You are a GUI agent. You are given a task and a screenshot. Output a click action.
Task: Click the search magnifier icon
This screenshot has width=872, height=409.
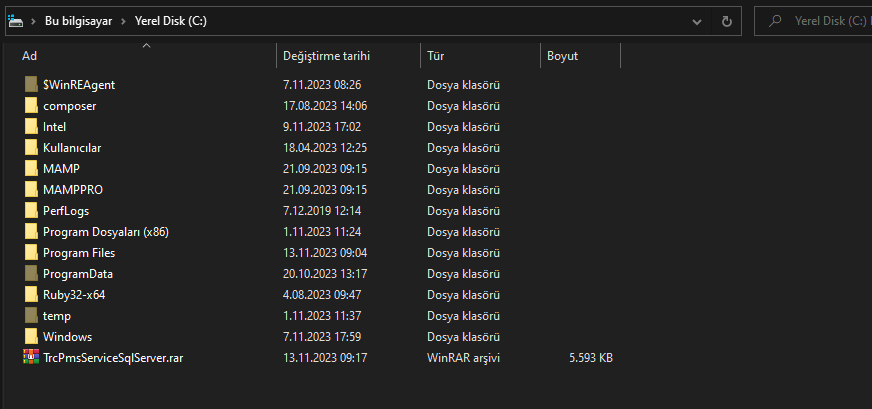pyautogui.click(x=775, y=20)
